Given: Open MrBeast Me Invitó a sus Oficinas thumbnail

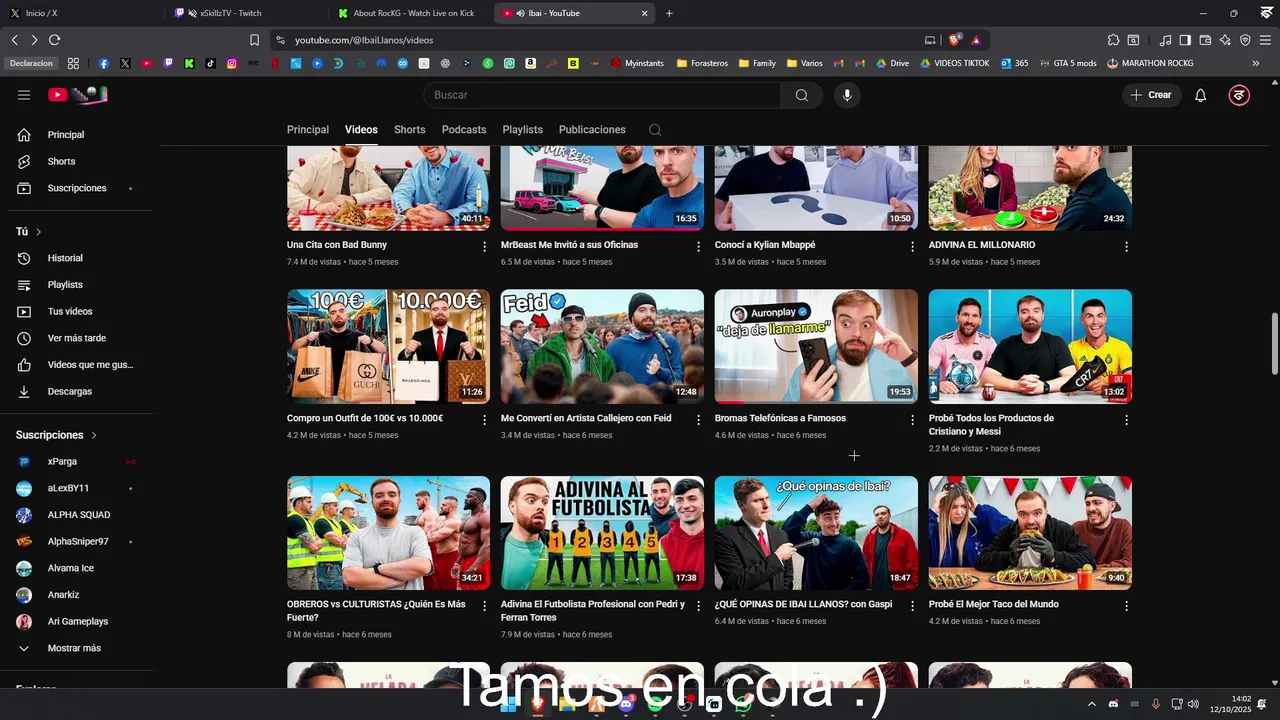Looking at the screenshot, I should [602, 188].
